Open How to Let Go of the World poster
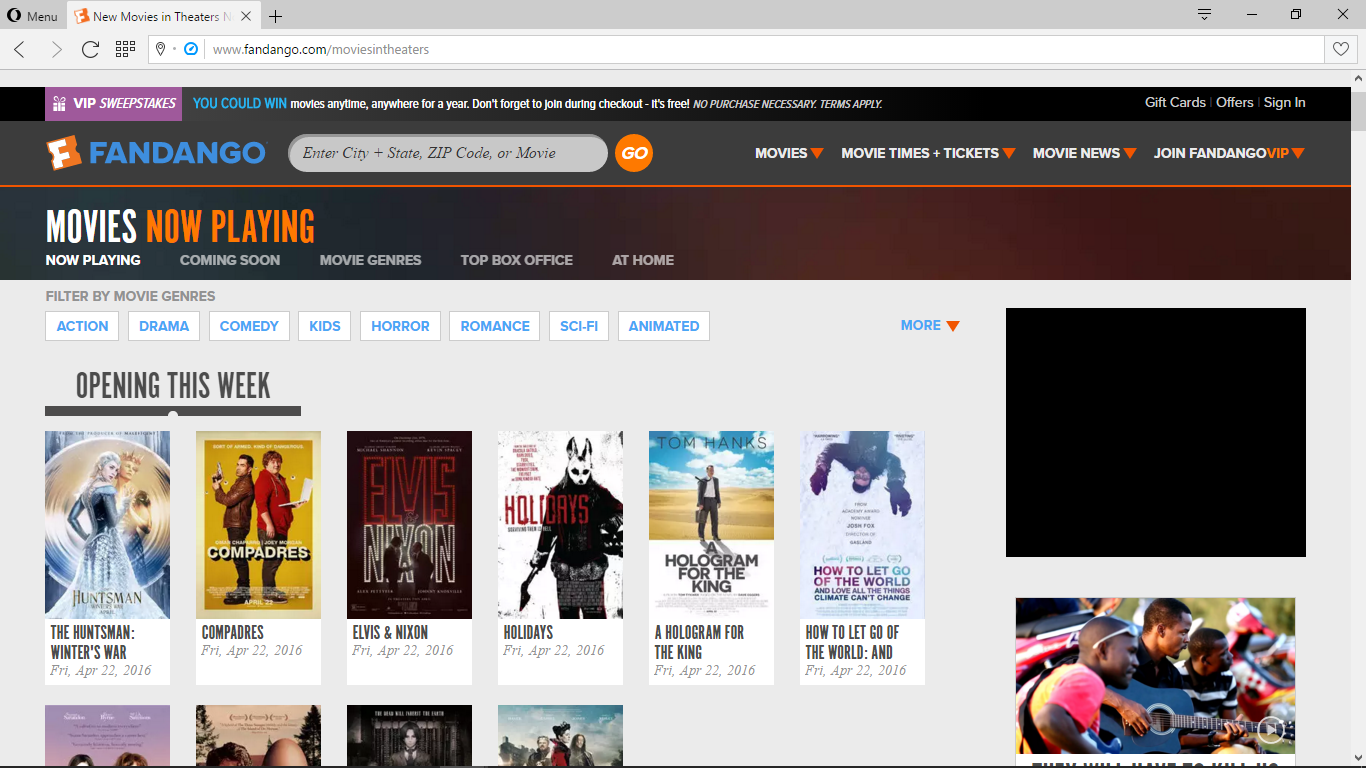This screenshot has width=1366, height=768. click(862, 525)
